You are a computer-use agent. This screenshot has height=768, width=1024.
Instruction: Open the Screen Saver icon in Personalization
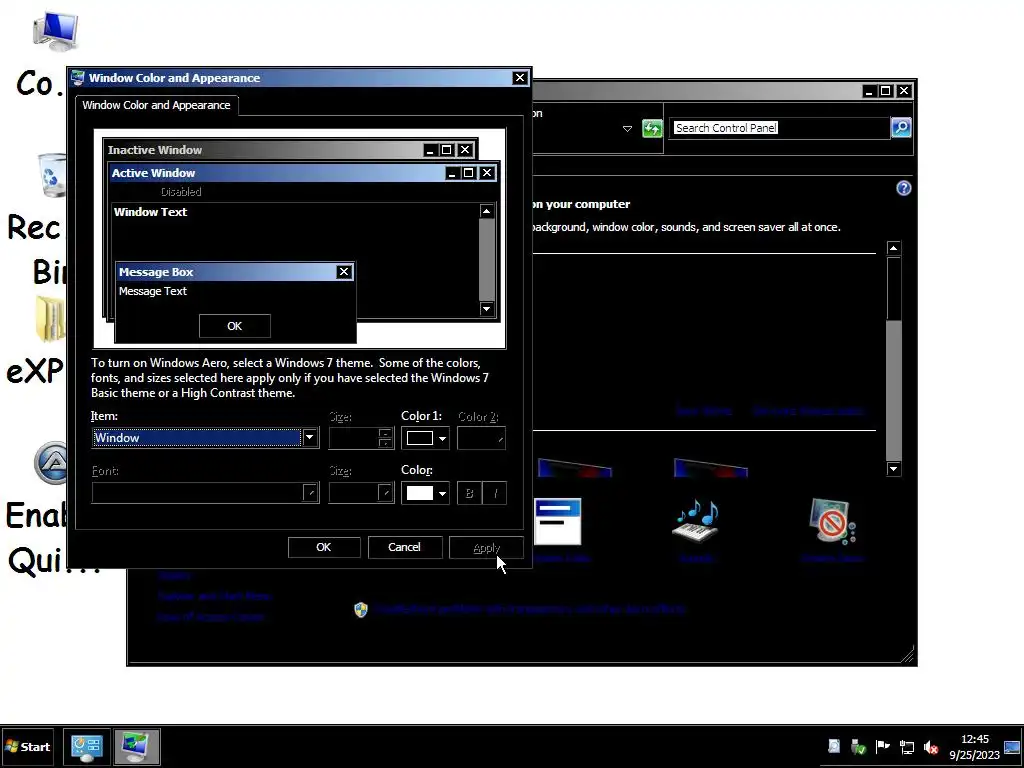[832, 521]
